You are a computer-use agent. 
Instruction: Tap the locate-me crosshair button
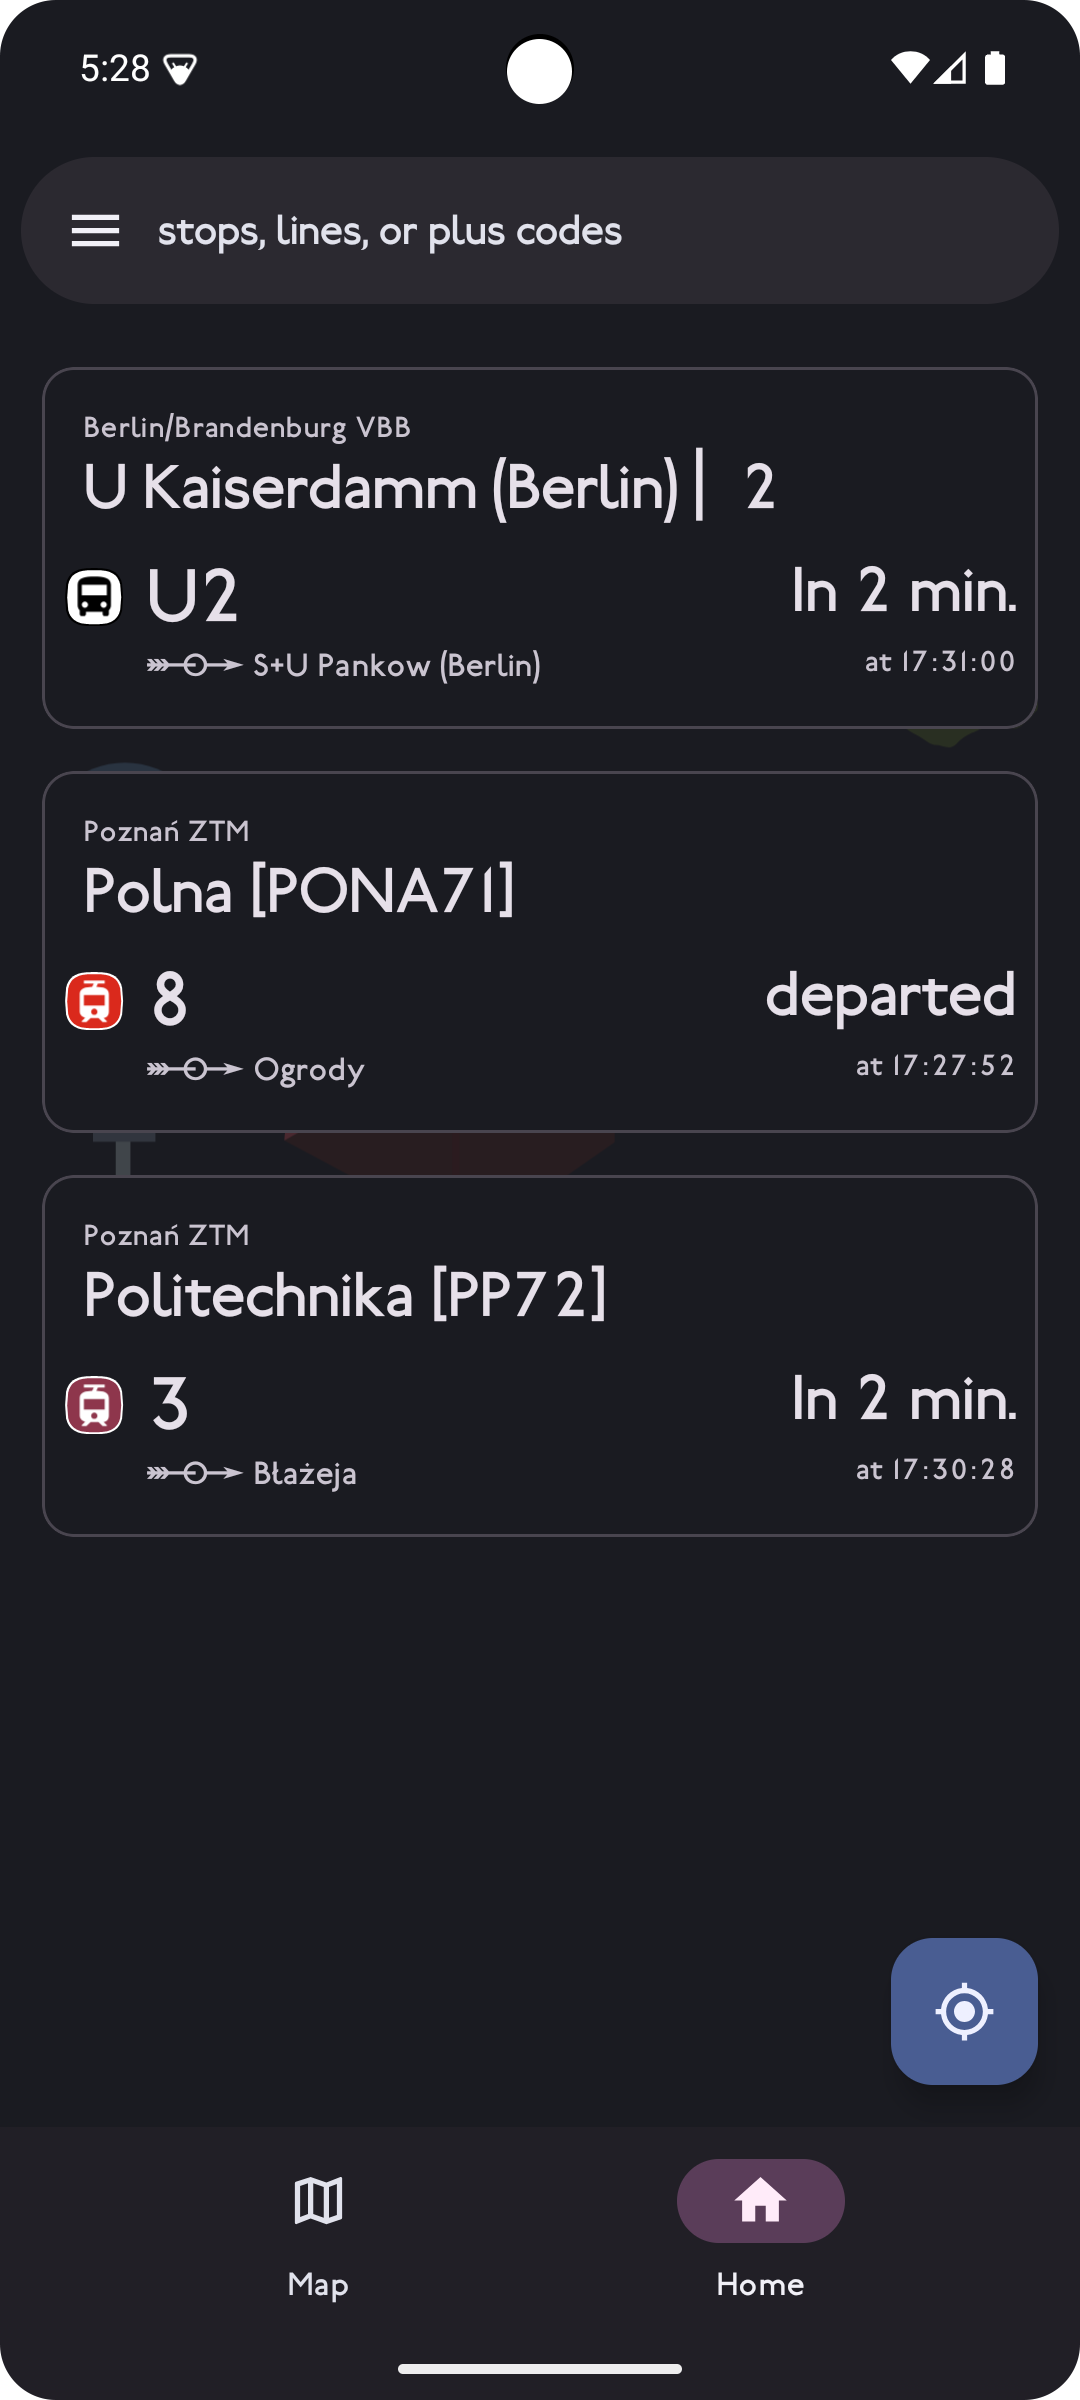click(964, 2011)
